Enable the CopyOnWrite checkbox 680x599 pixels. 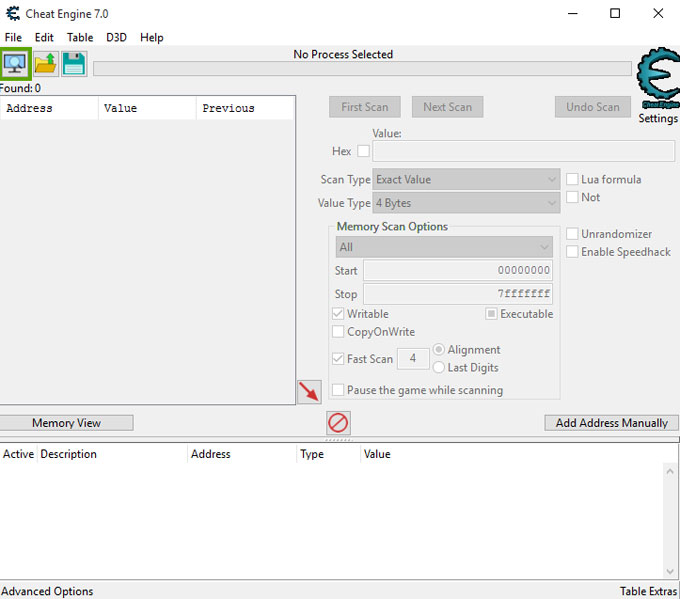tap(338, 331)
